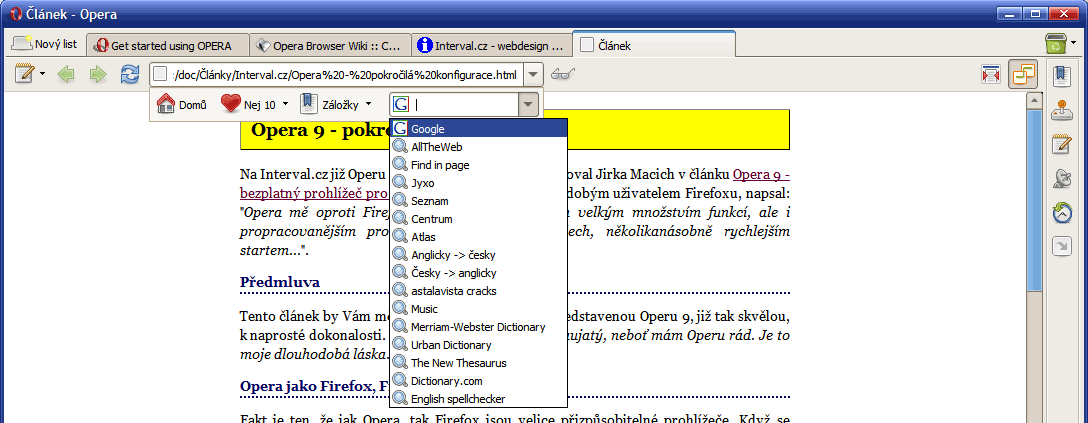Choose Merriam-Webster Dictionary
Viewport: 1088px width, 423px height.
(478, 327)
